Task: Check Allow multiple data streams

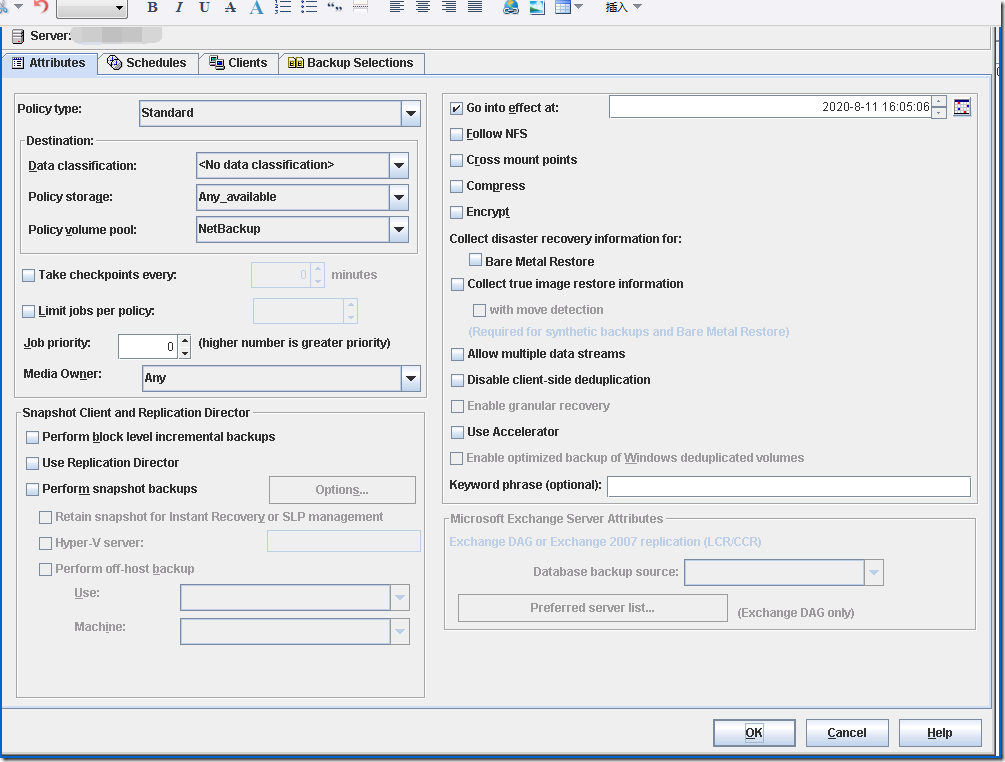Action: tap(458, 354)
